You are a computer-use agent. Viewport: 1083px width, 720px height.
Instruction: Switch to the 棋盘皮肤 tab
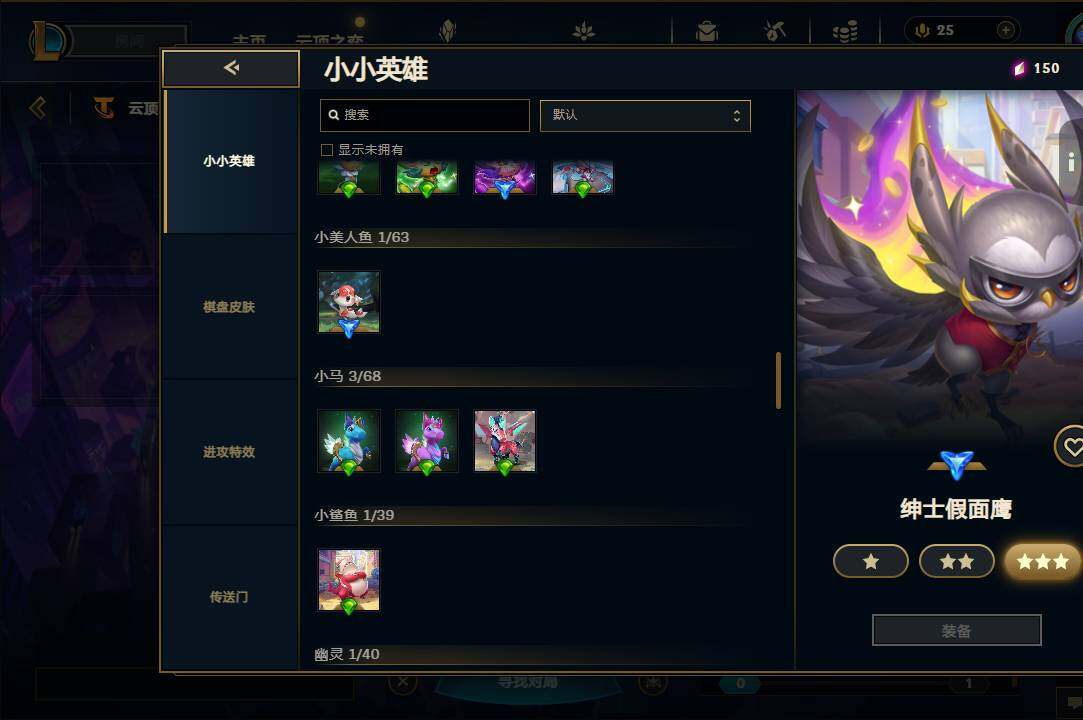tap(229, 307)
